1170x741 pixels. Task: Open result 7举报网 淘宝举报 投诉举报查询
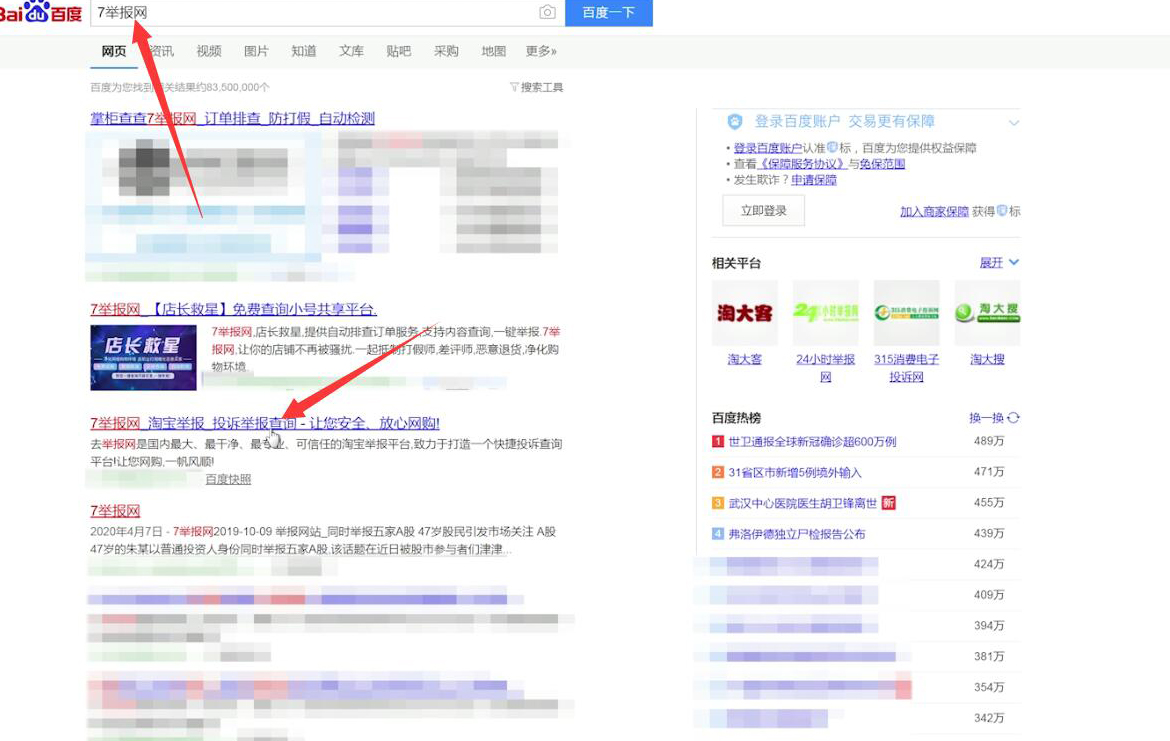(x=265, y=423)
